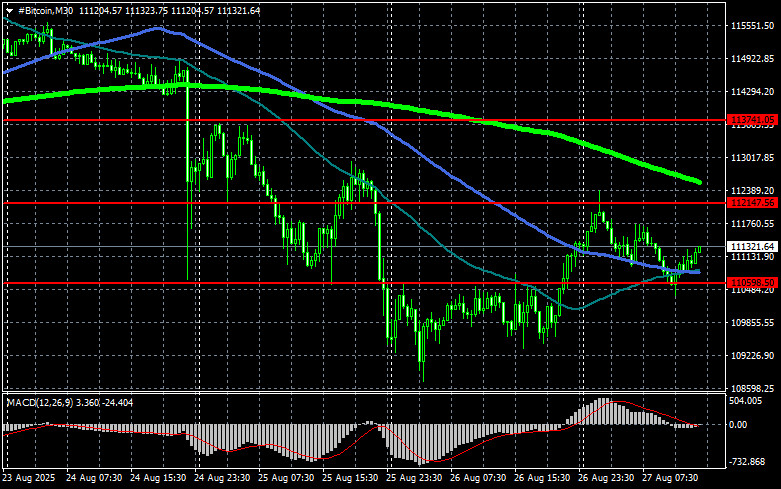Click the tallest positive MACD histogram bars

(x=604, y=411)
